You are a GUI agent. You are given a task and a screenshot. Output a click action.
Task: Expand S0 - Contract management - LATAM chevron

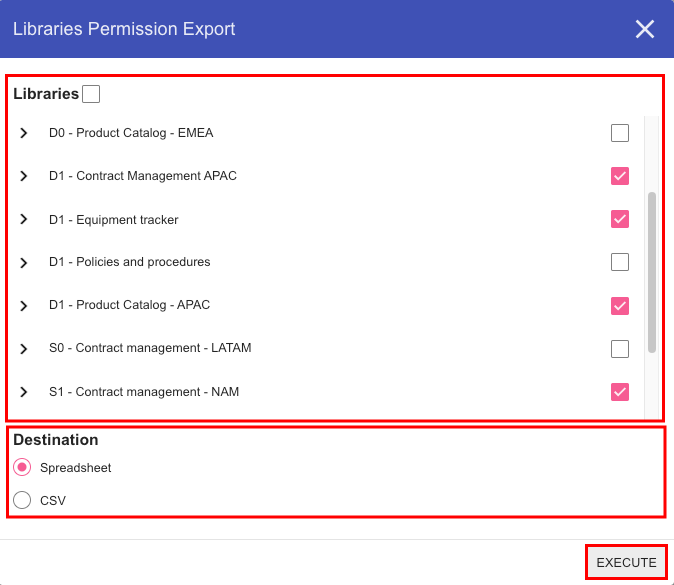(x=24, y=349)
